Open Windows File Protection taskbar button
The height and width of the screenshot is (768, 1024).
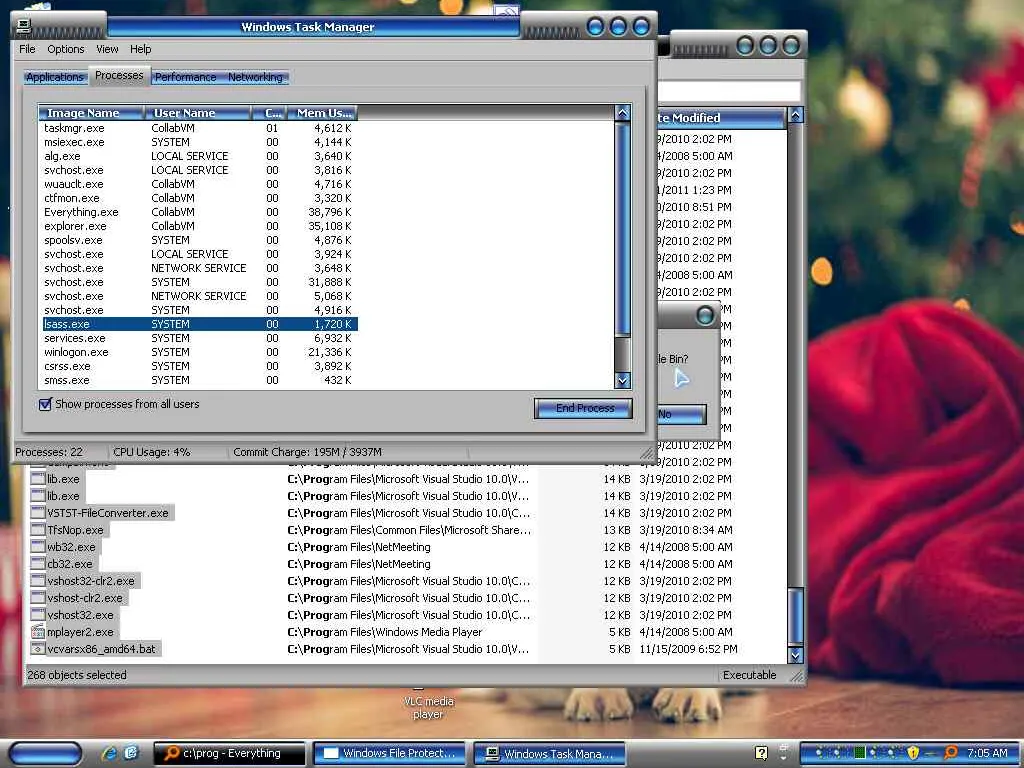click(390, 754)
